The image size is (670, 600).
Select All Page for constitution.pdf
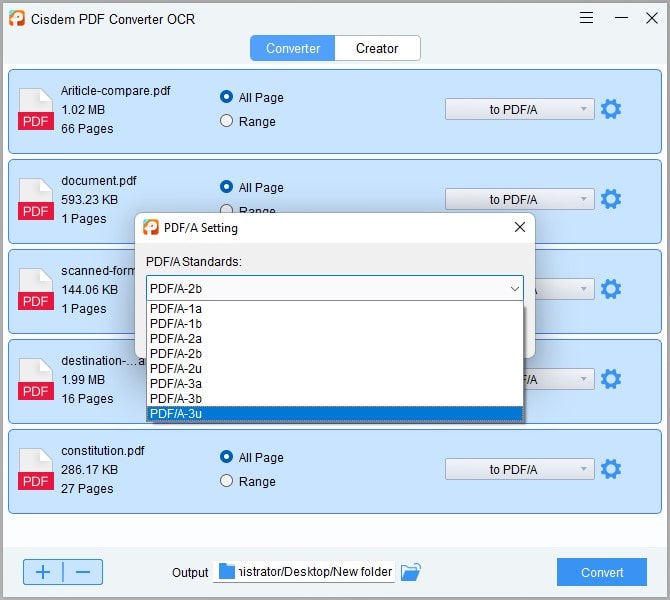coord(251,457)
